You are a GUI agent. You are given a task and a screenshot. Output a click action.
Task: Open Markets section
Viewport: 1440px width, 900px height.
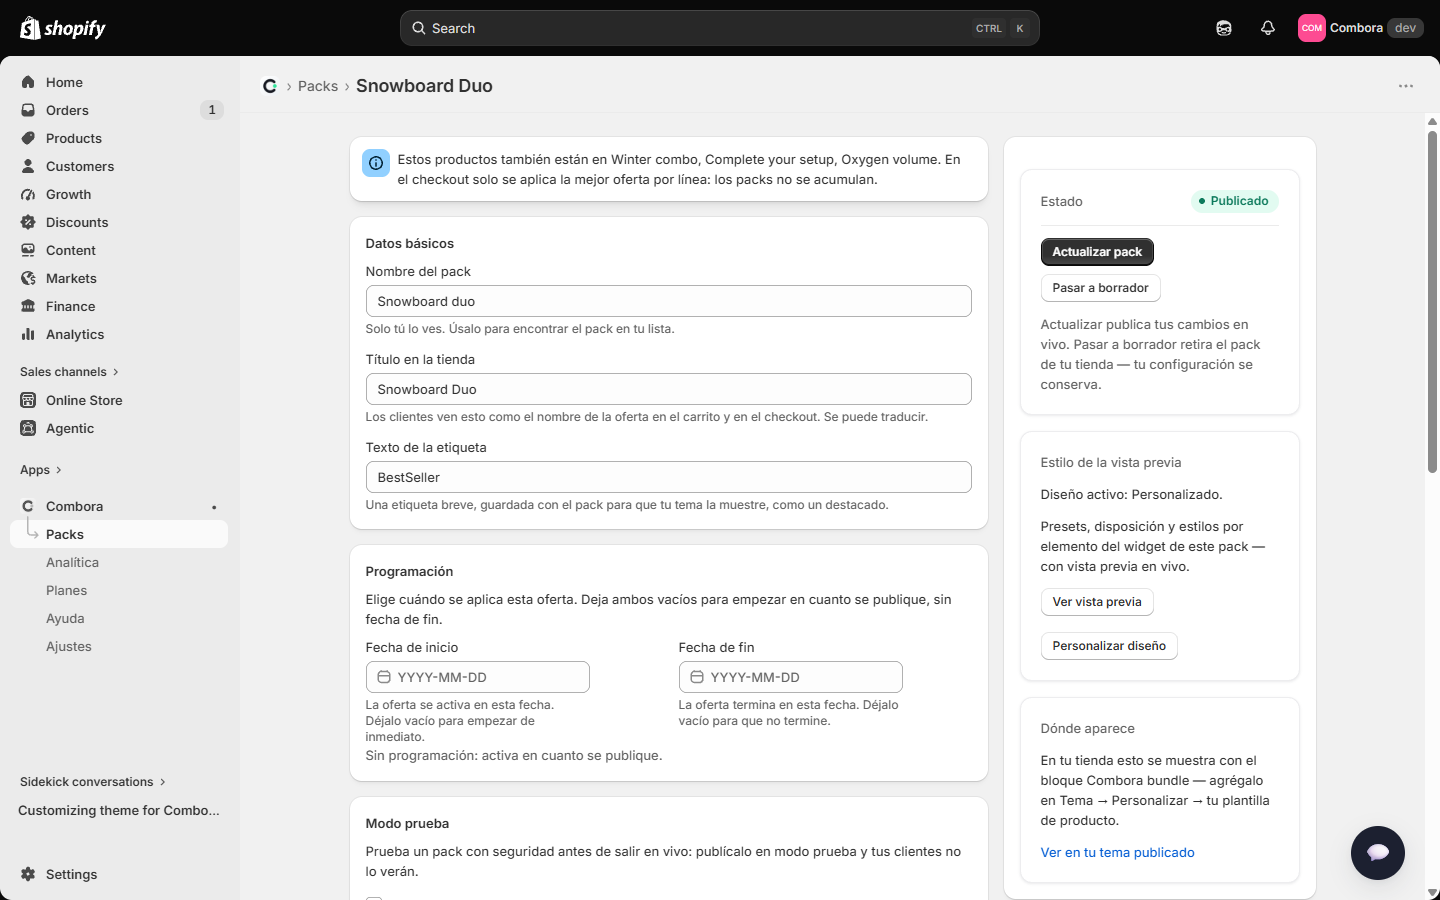point(120,278)
